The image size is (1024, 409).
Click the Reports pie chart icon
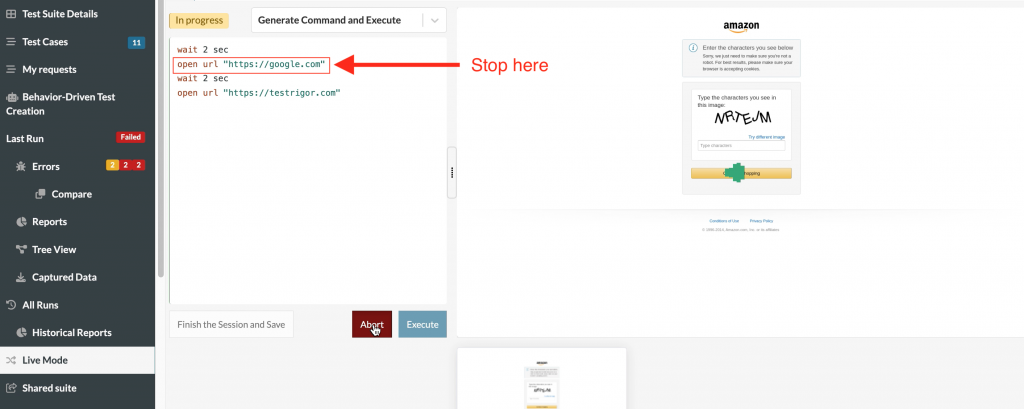pos(21,221)
